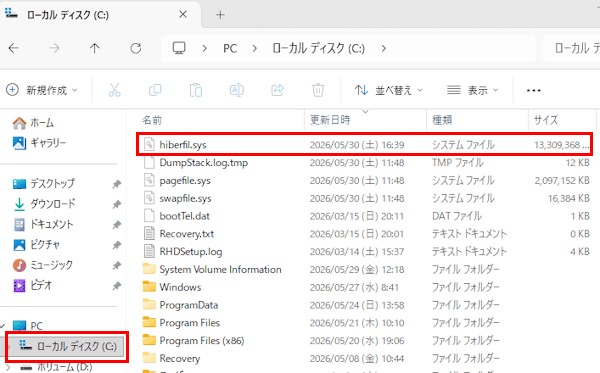Screen dimensions: 600x373
Task: Navigate up one folder level
Action: point(95,48)
